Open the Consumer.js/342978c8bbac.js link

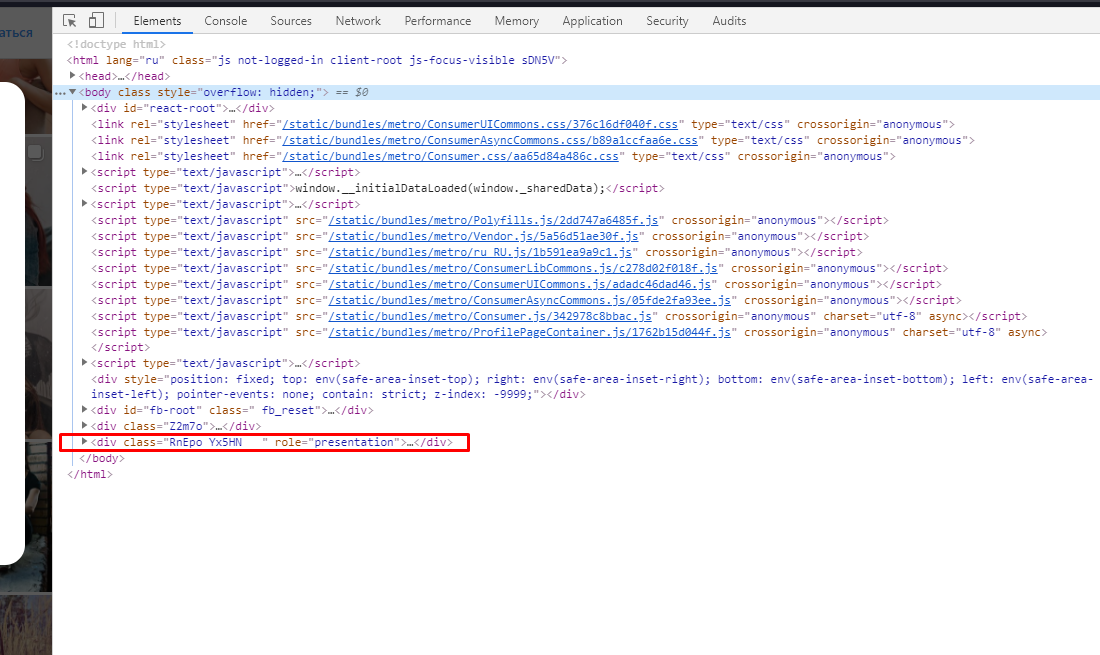490,316
